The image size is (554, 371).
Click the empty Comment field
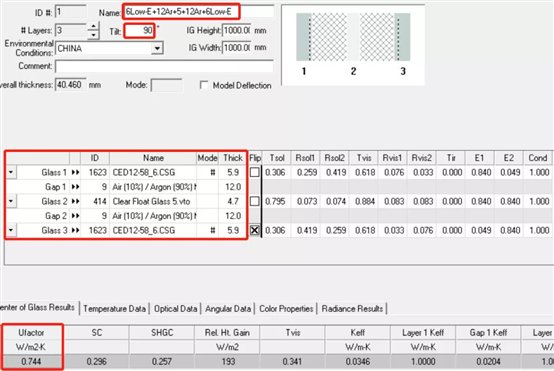164,66
